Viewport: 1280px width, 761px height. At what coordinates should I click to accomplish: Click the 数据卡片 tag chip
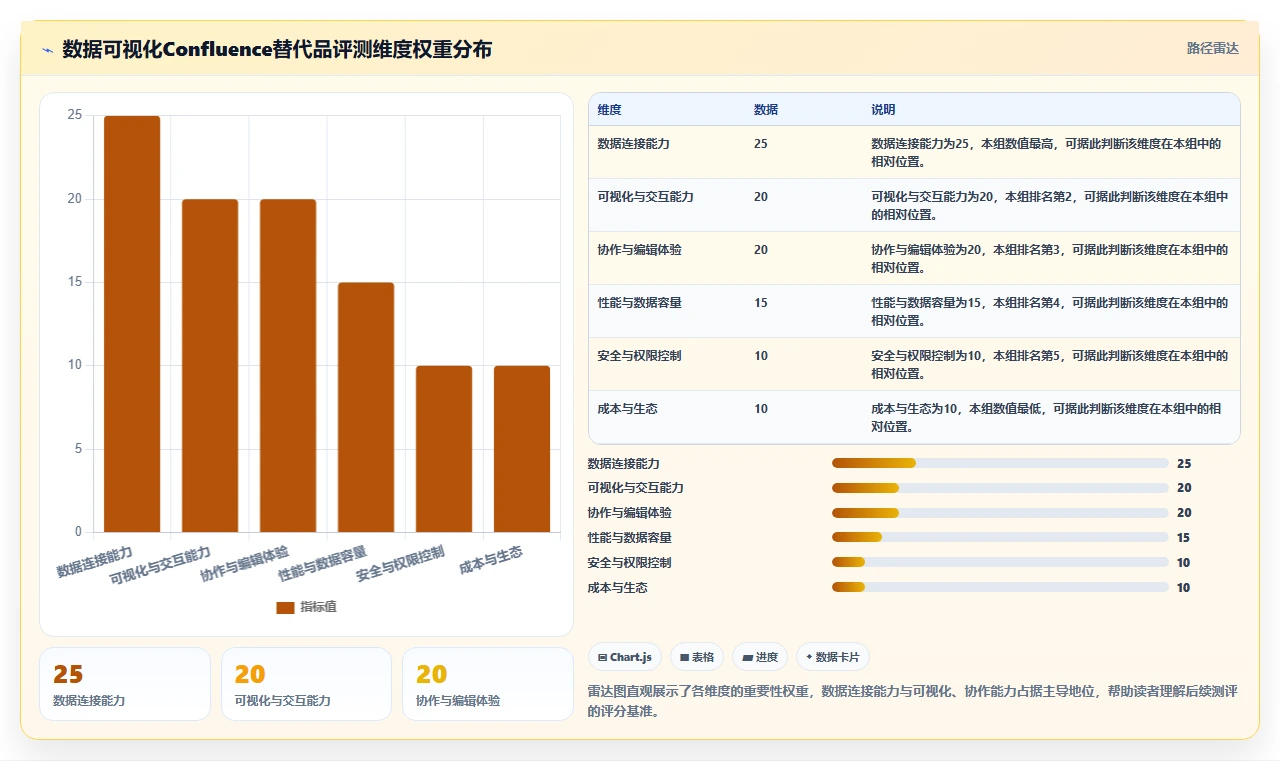pos(833,657)
